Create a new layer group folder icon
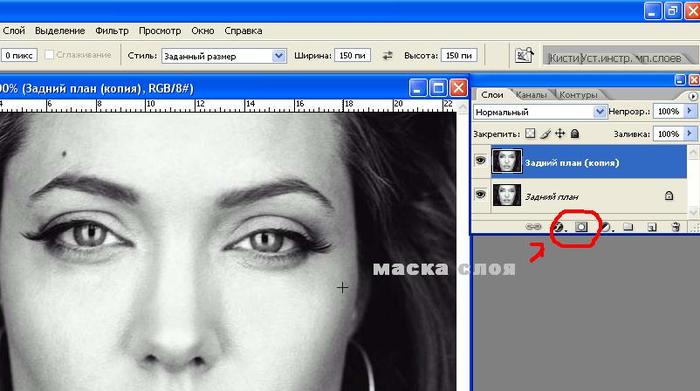This screenshot has width=700, height=391. [629, 227]
